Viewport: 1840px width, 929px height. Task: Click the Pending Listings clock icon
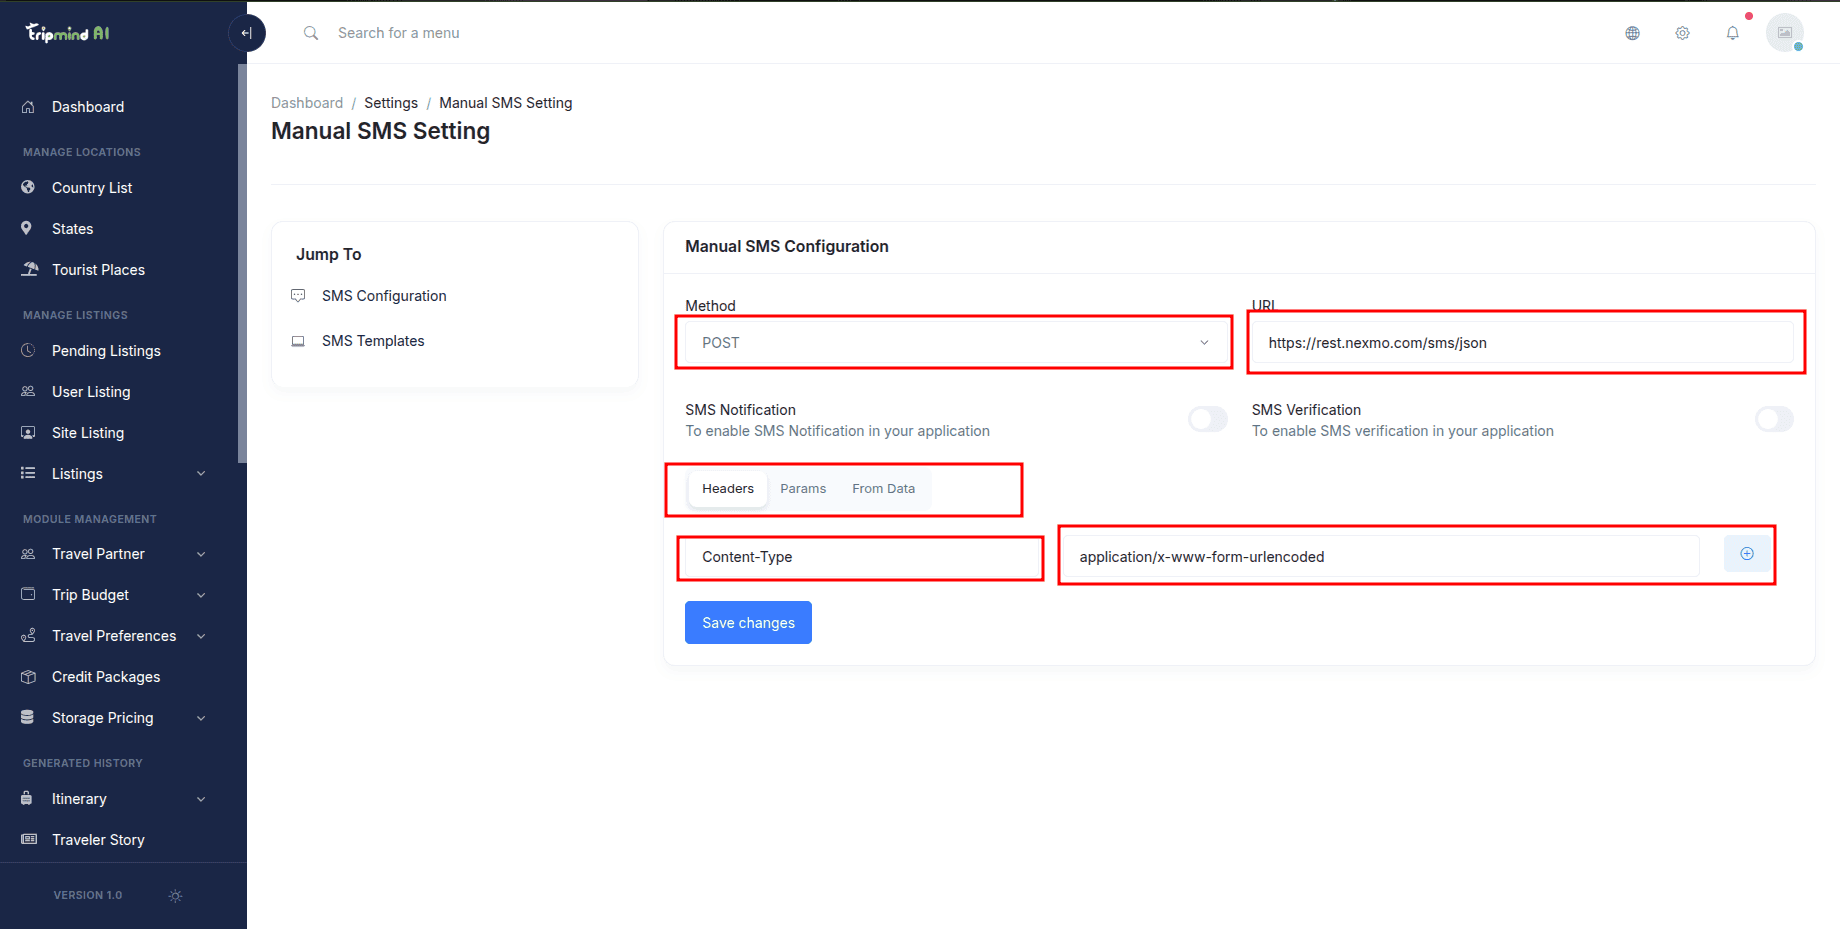tap(28, 351)
